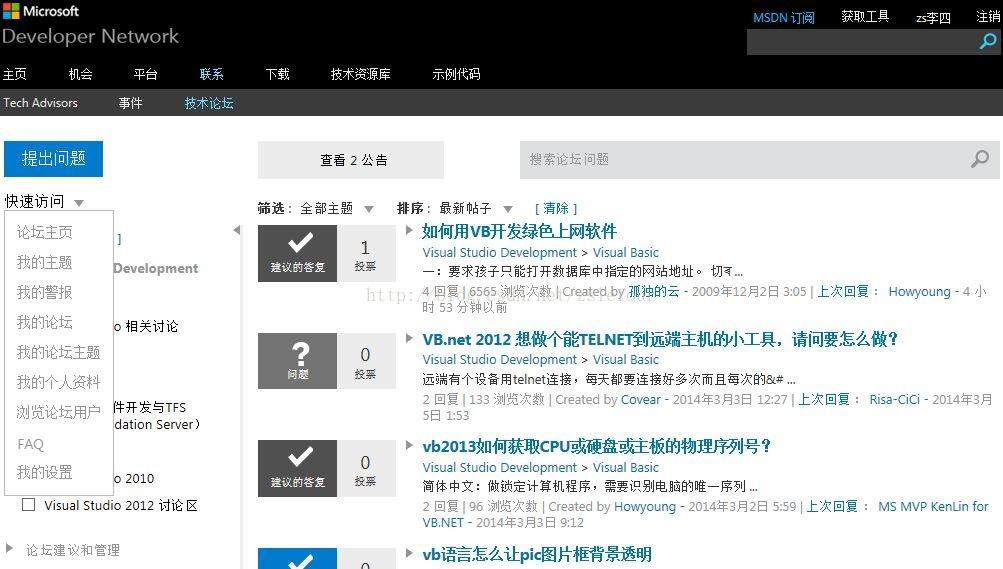Open thread vb2013如何获取CPU或硬盘或主板的物理序列号
This screenshot has height=569, width=1003.
(597, 446)
